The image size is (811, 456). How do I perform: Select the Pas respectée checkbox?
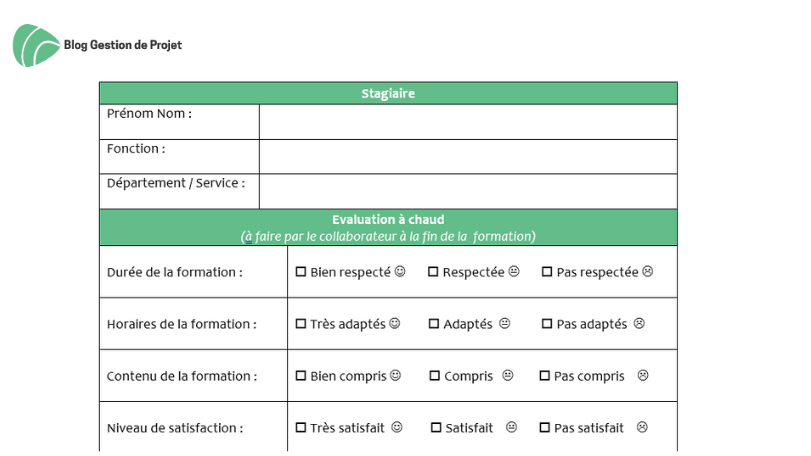click(547, 271)
